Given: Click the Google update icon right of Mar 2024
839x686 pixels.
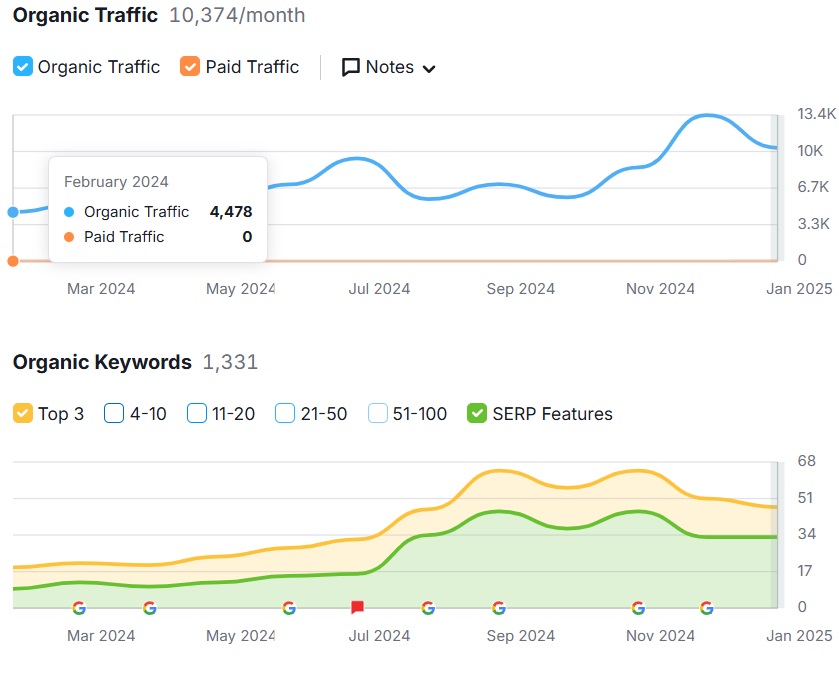Looking at the screenshot, I should pos(149,607).
